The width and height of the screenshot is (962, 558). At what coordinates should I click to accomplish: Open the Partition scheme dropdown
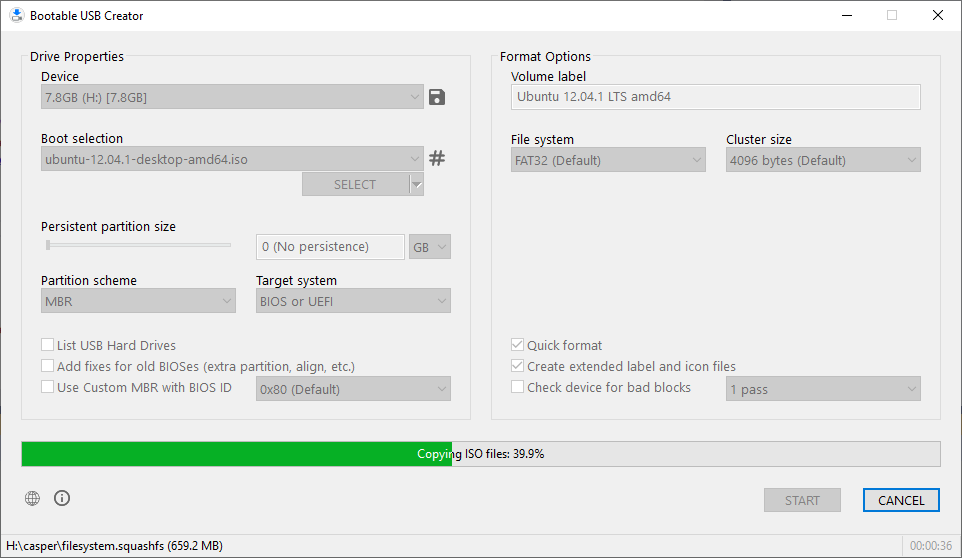coord(138,301)
